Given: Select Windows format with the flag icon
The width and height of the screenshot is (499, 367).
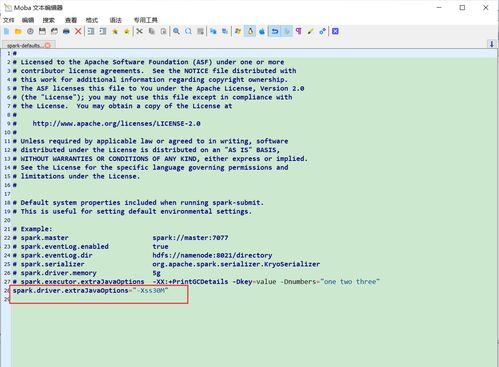Looking at the screenshot, I should tap(238, 31).
